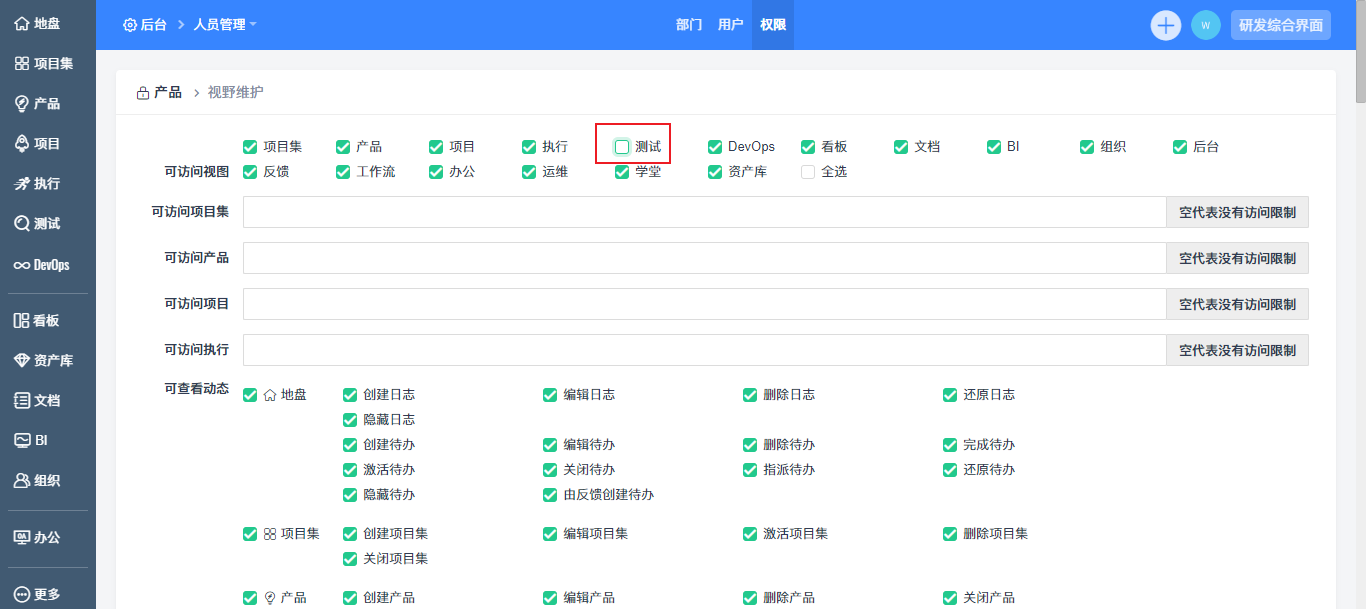
Task: Uncheck the 还原日志 checkbox
Action: point(950,395)
